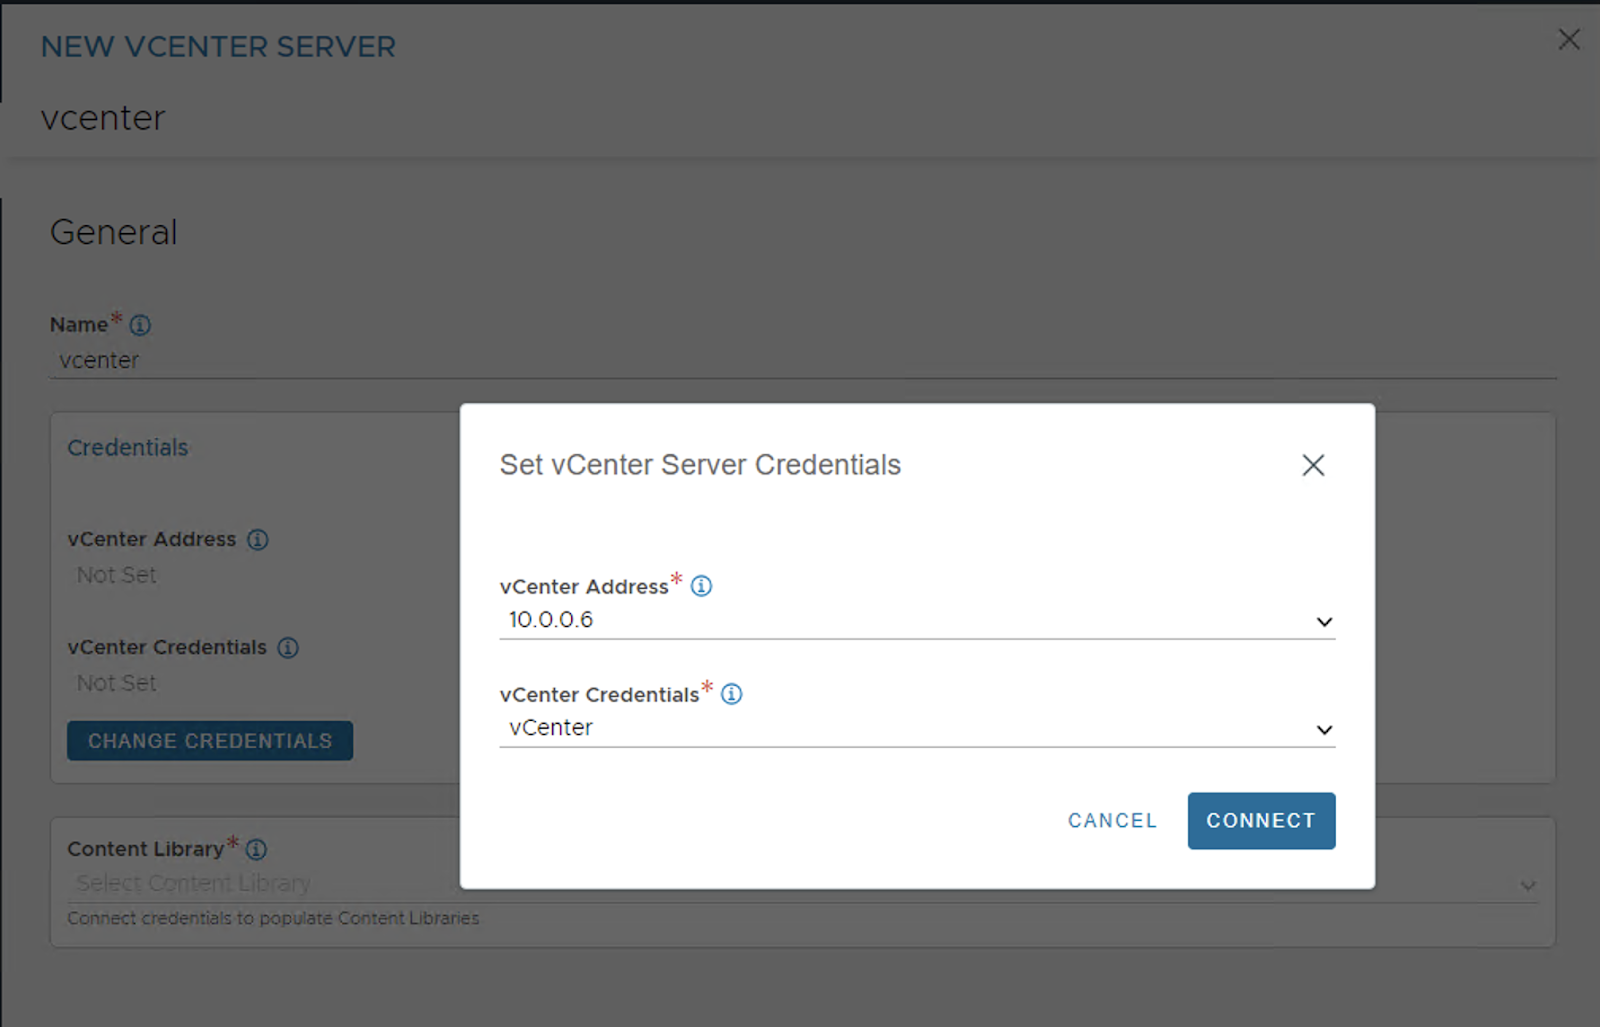
Task: Click the Set vCenter Server Credentials title
Action: tap(700, 465)
